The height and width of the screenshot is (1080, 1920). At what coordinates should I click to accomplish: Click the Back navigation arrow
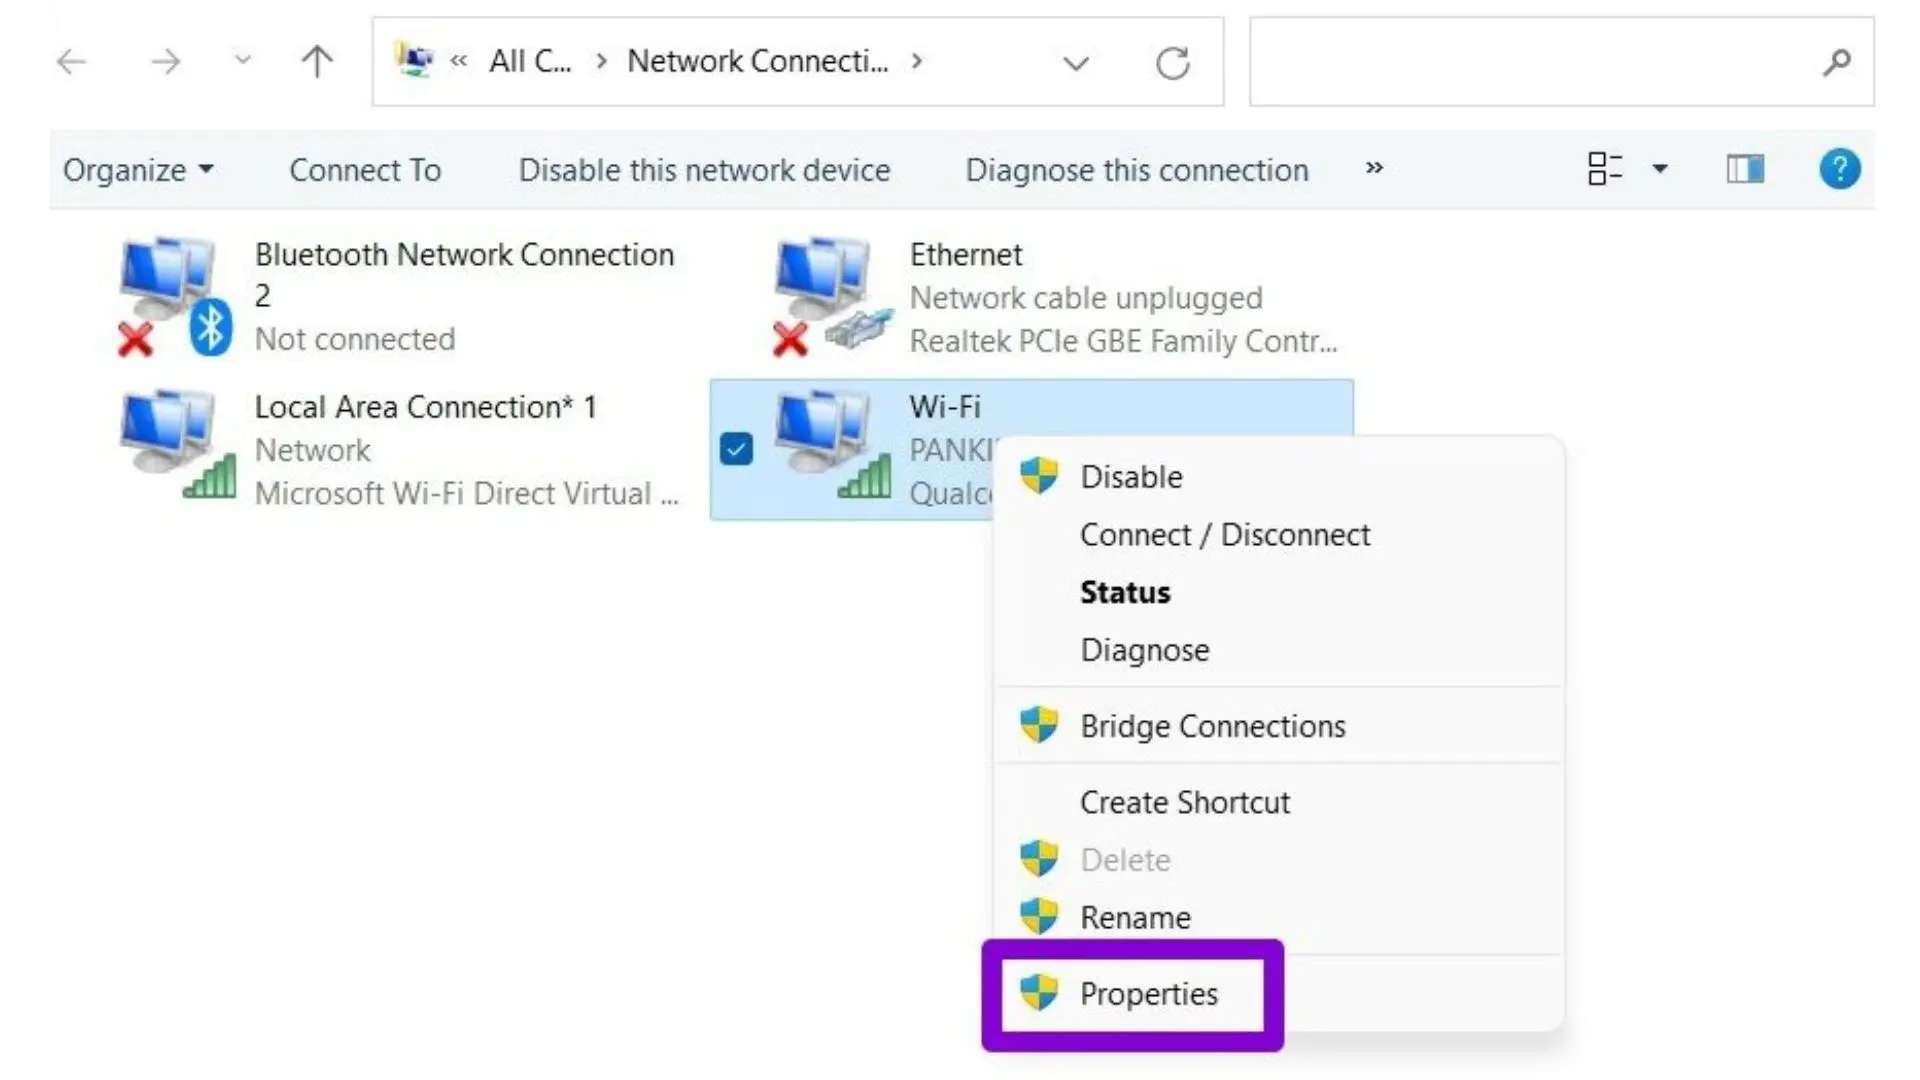click(71, 62)
